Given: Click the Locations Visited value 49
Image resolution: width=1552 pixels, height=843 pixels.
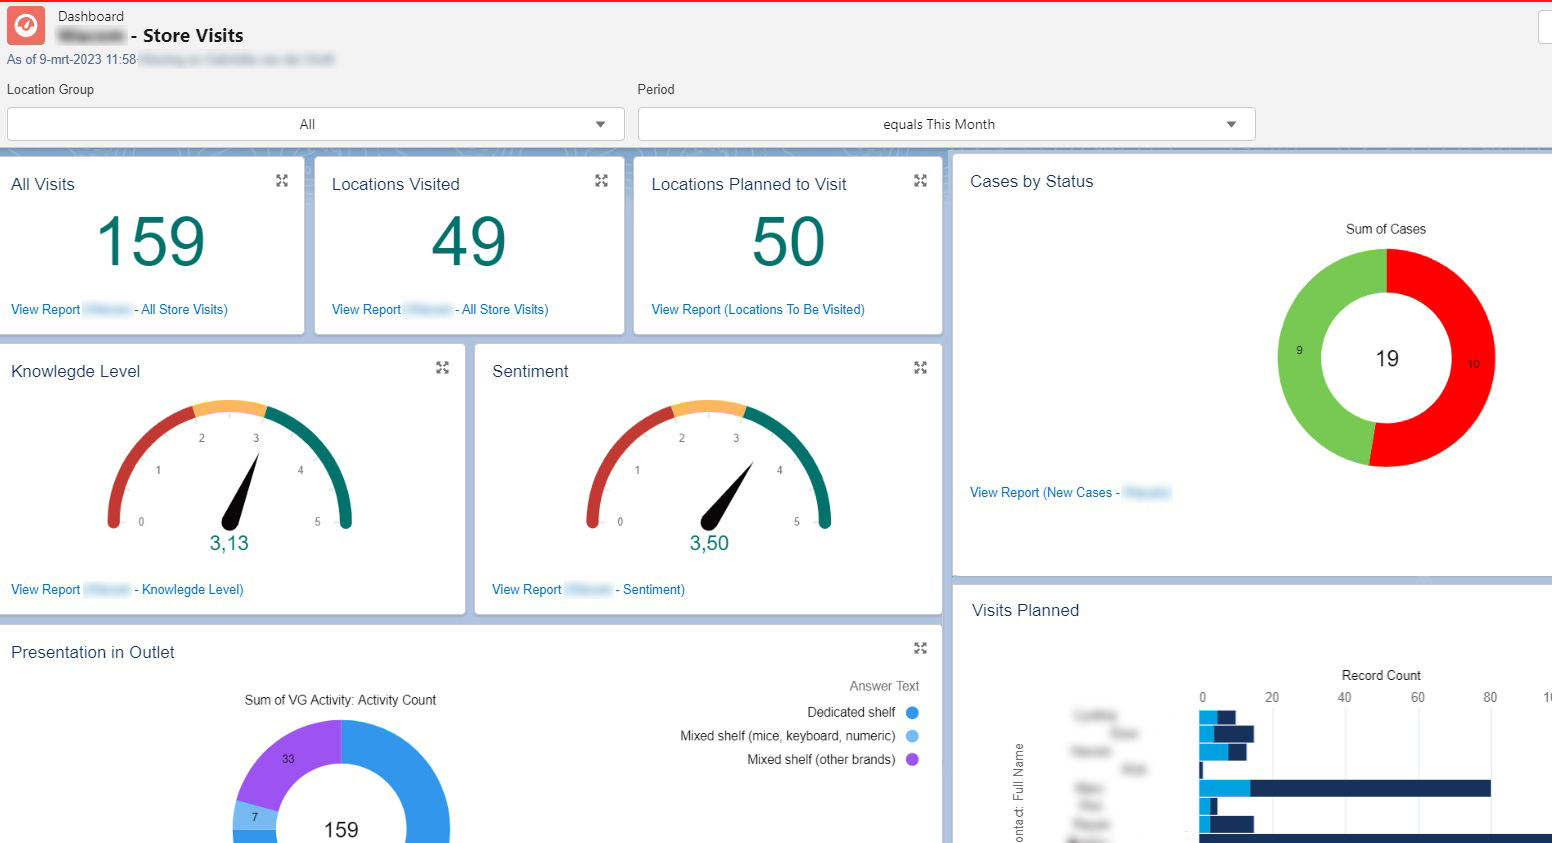Looking at the screenshot, I should click(469, 242).
